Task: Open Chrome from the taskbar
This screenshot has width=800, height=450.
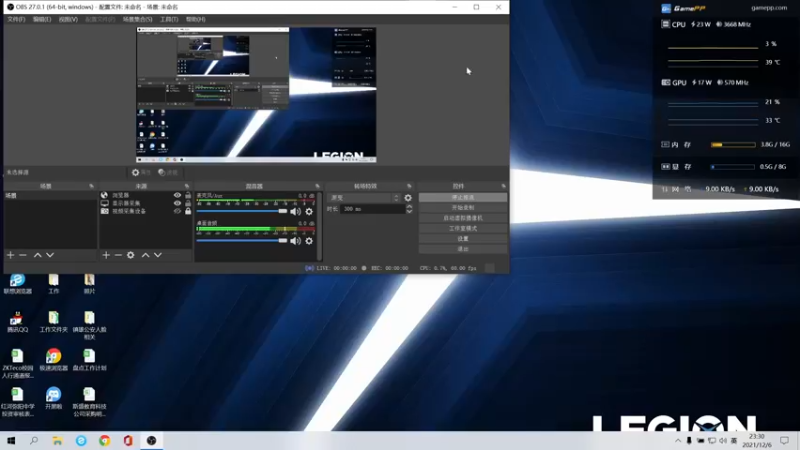Action: [105, 441]
